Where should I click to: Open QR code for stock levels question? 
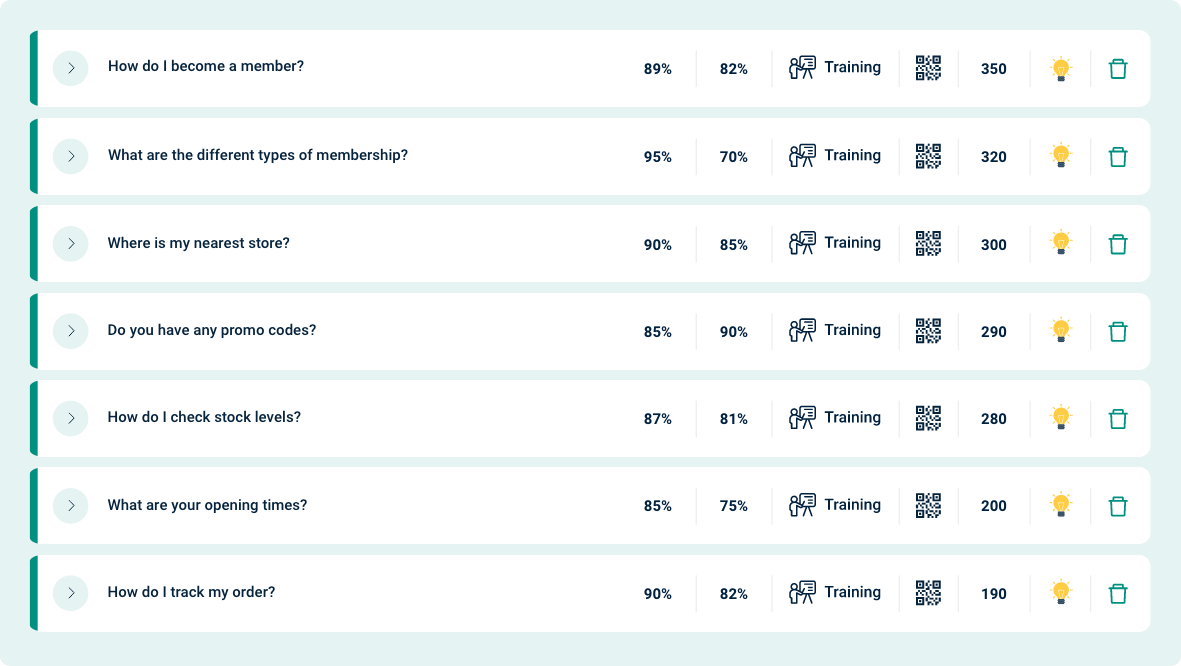point(928,418)
